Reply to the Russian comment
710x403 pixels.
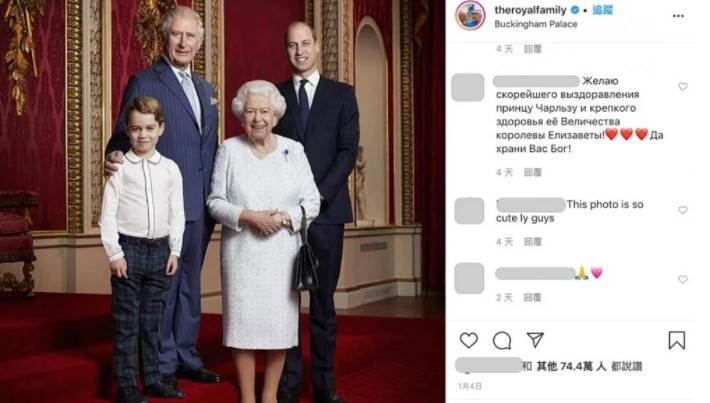tap(532, 173)
